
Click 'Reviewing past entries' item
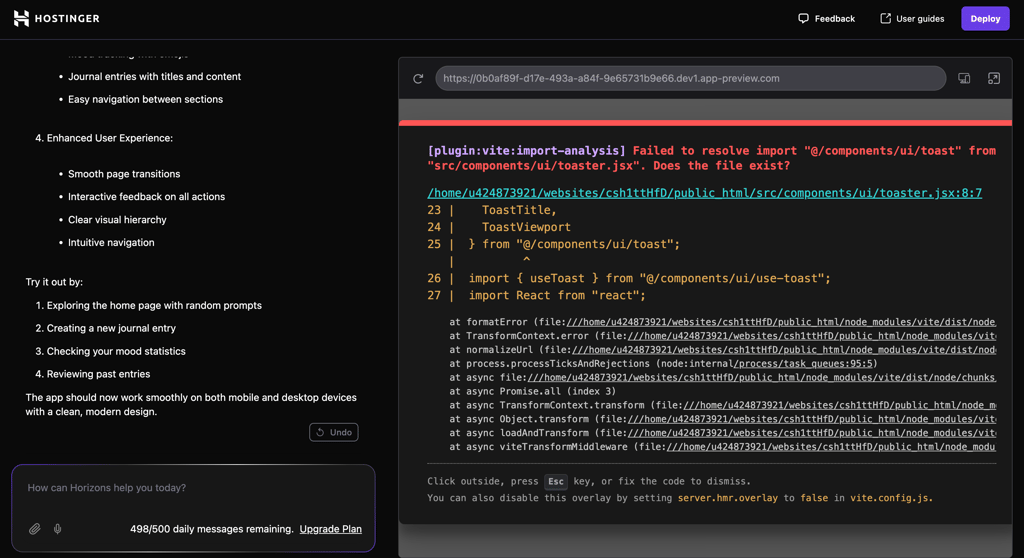99,374
